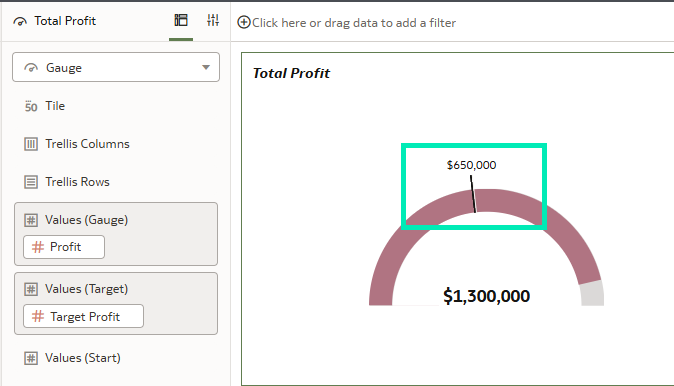The width and height of the screenshot is (674, 386).
Task: Select the Profit measure chip
Action: point(64,247)
